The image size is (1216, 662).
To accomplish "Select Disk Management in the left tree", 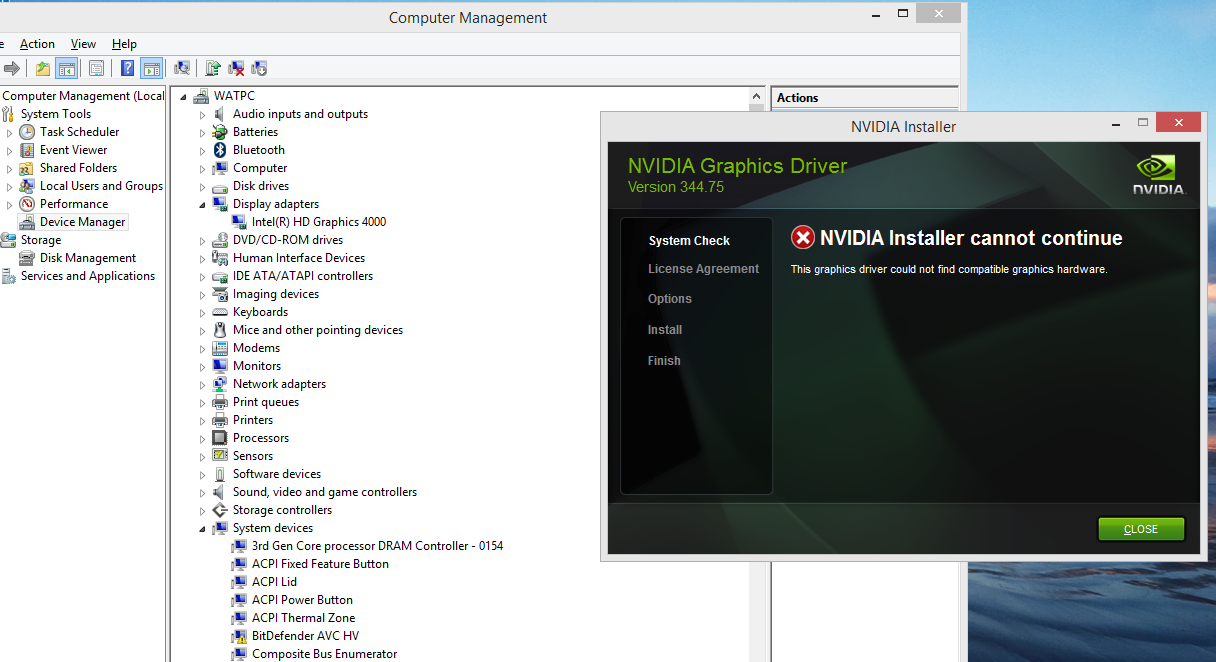I will [x=88, y=258].
